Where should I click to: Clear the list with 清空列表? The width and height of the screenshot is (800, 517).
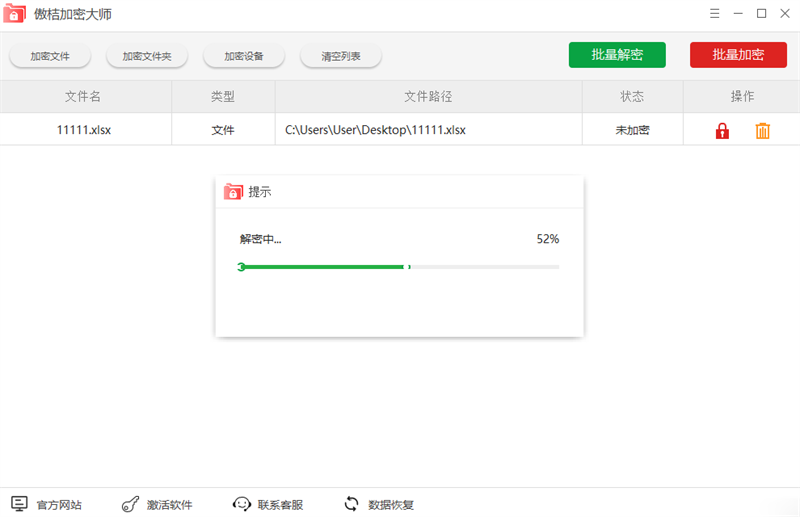click(341, 56)
